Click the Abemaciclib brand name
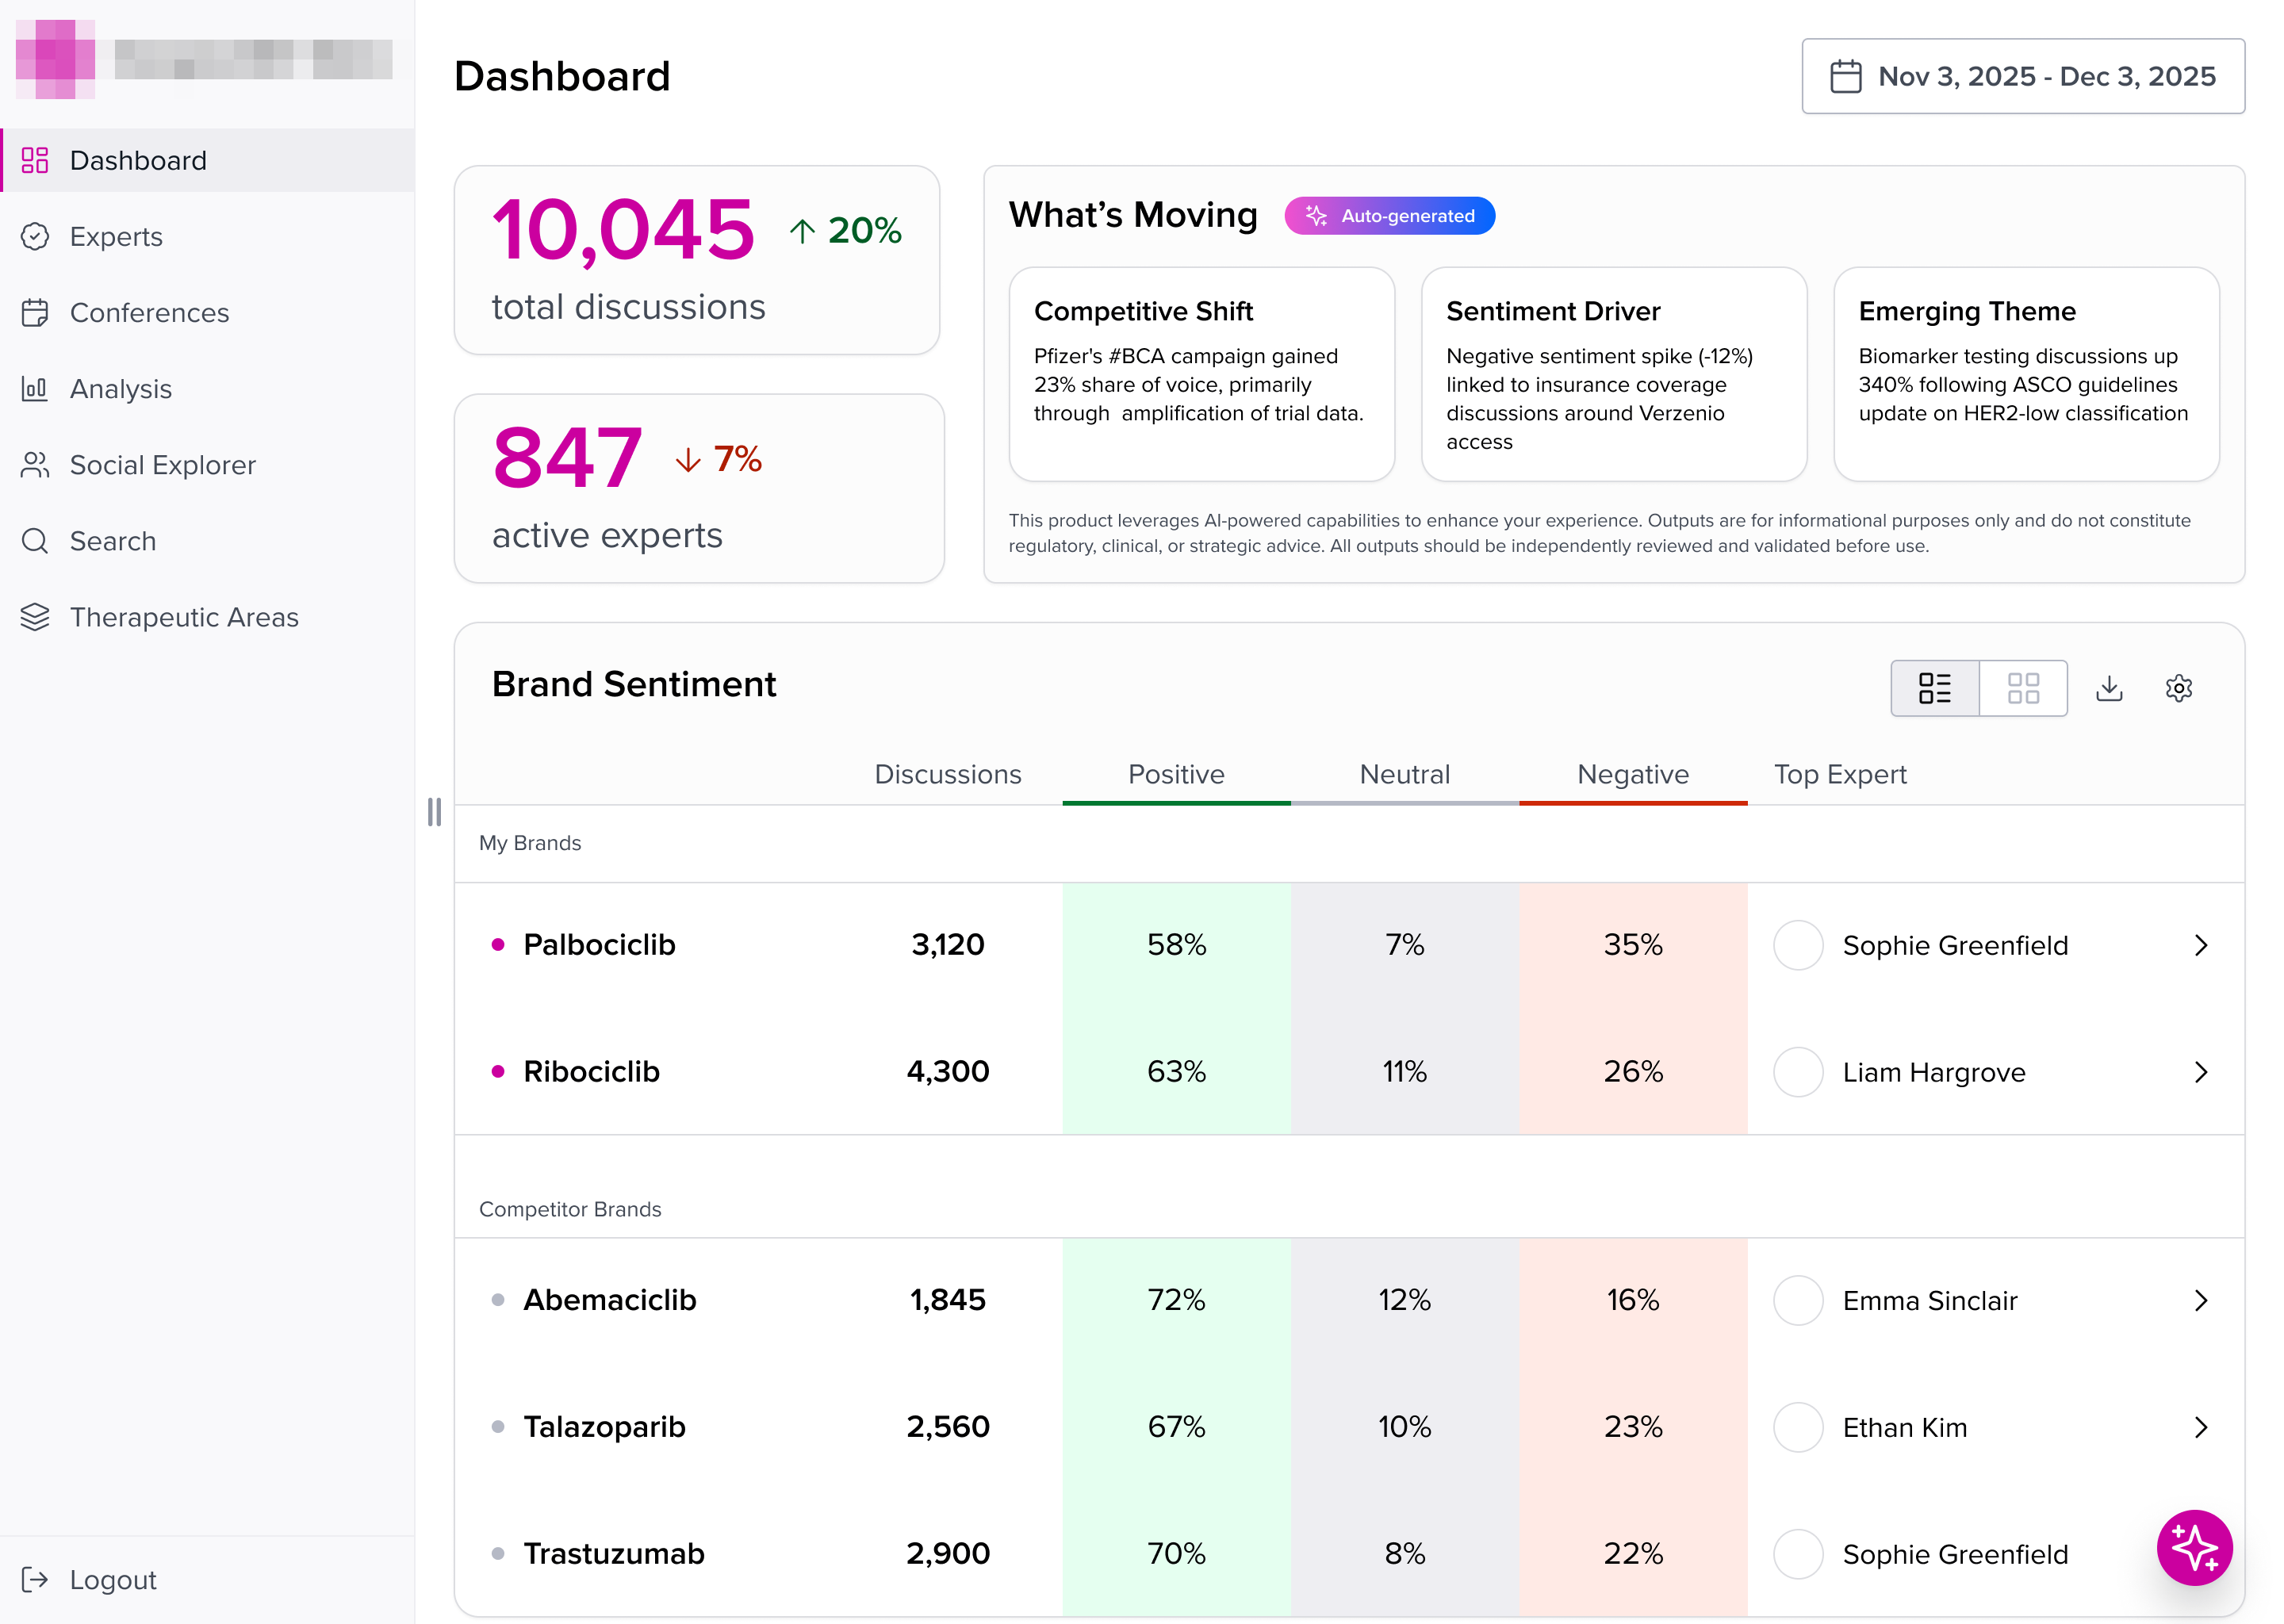 coord(609,1299)
